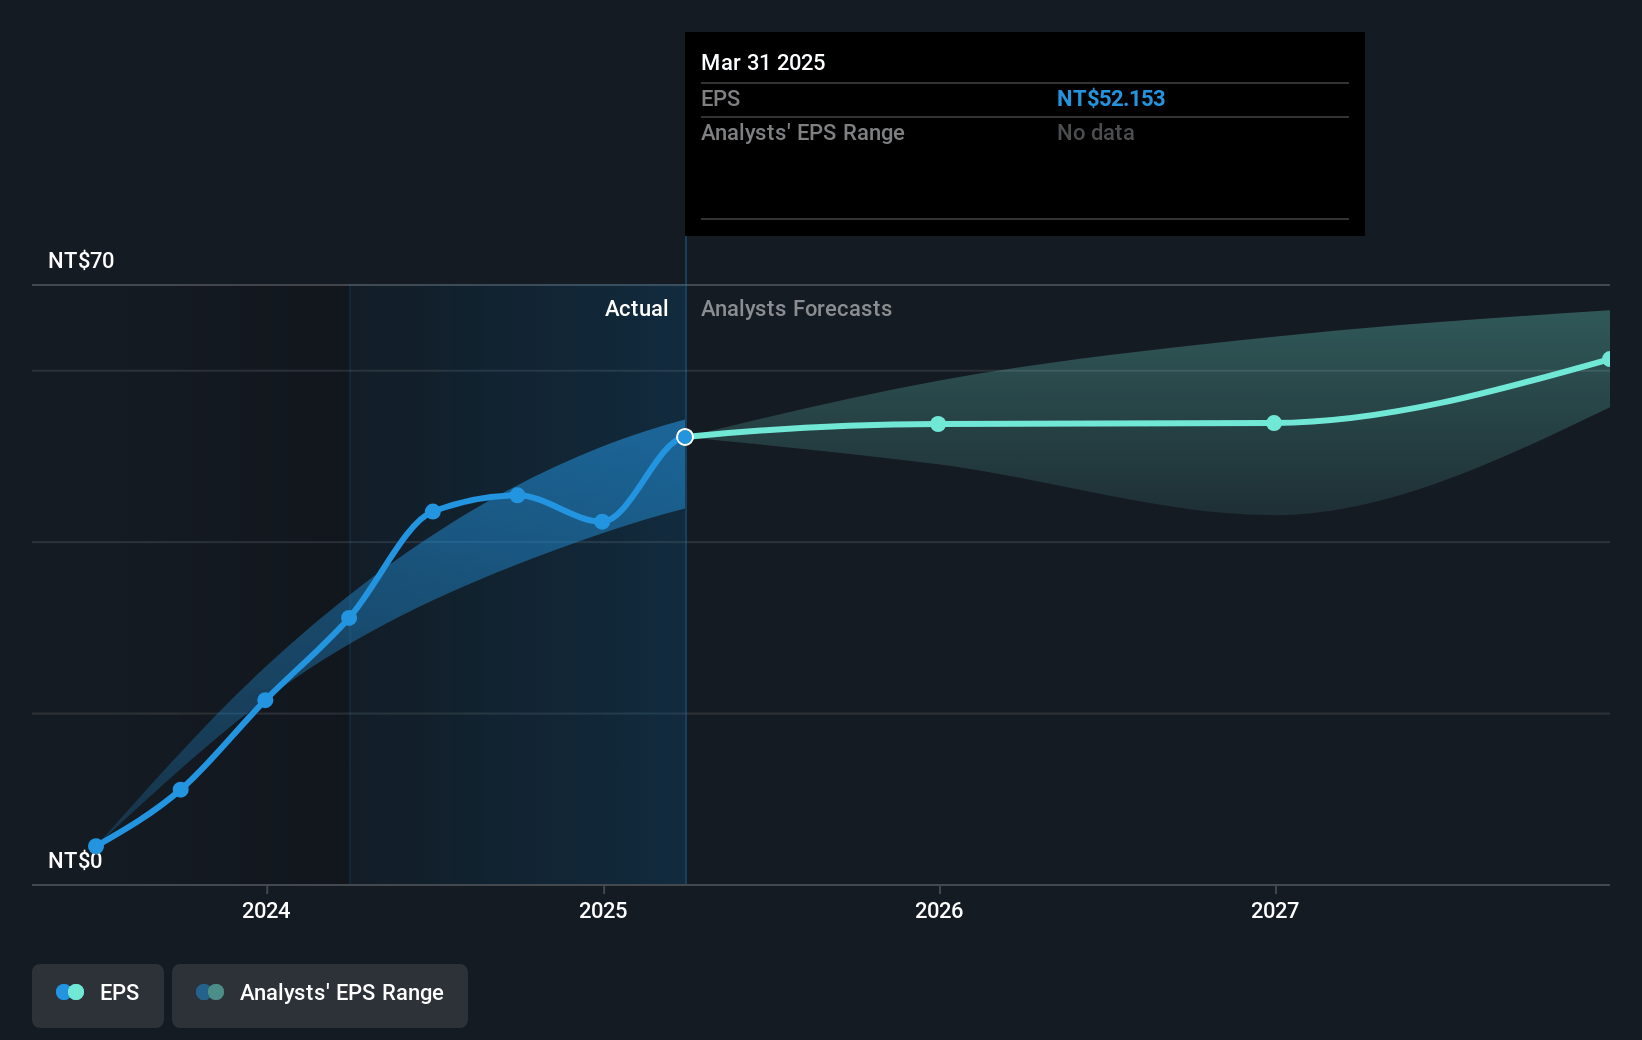Click the Mar 31 2025 tooltip date
This screenshot has height=1040, width=1642.
[x=763, y=62]
